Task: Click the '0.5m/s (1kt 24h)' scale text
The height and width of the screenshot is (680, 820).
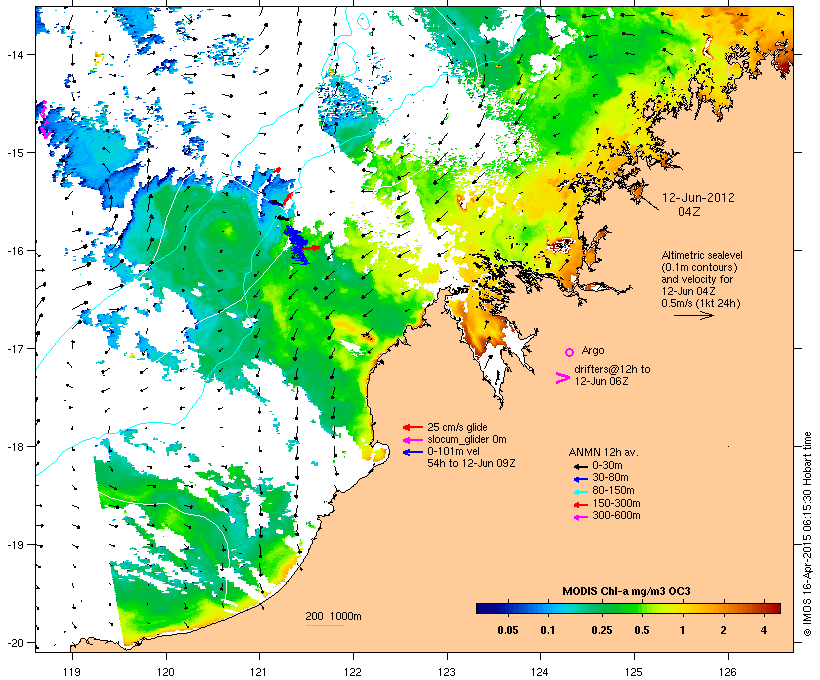Action: (701, 303)
